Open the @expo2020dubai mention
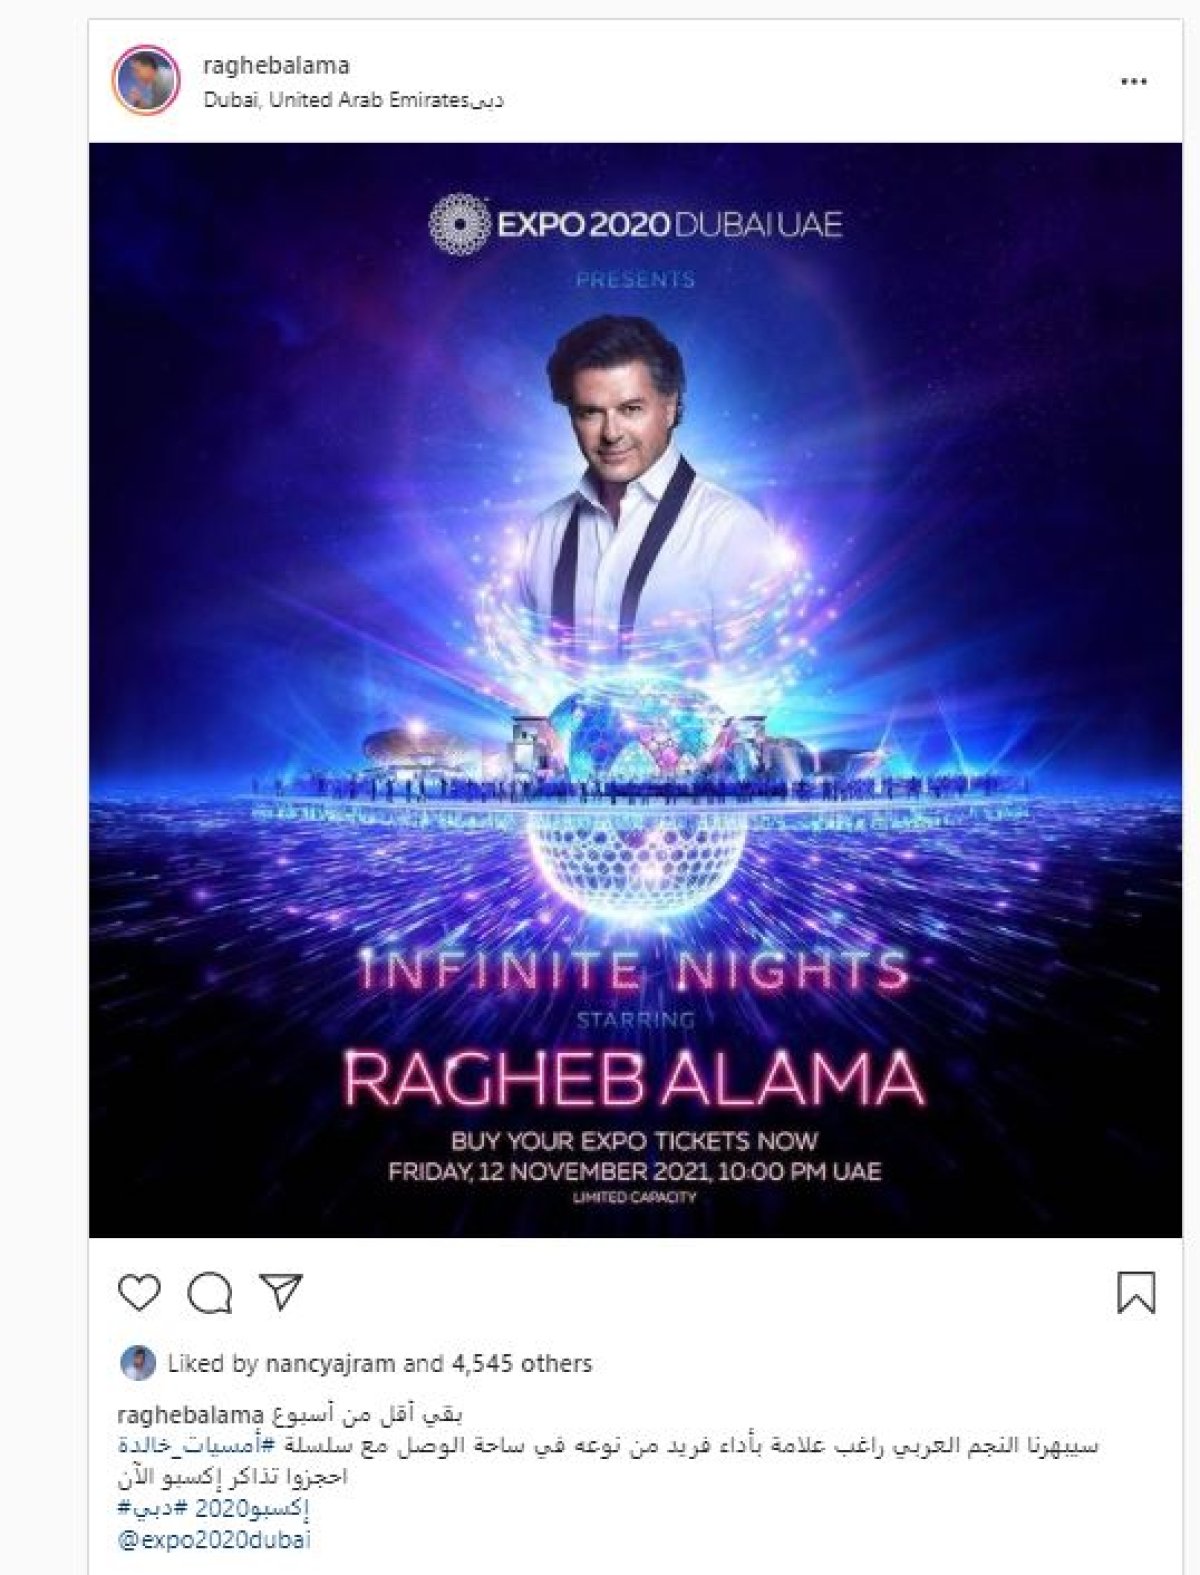The height and width of the screenshot is (1575, 1200). (214, 1540)
